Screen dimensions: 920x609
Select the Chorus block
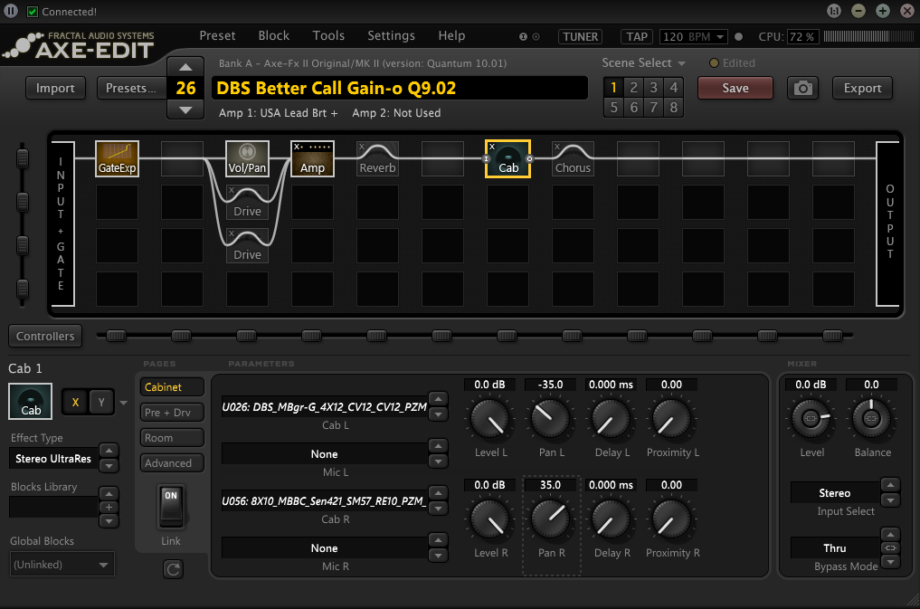coord(572,158)
